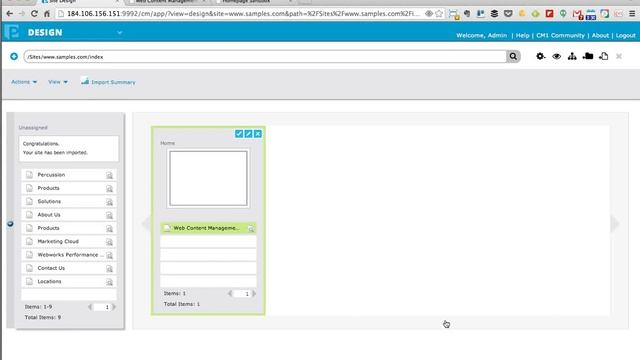This screenshot has height=360, width=640.
Task: Open the Actions dropdown menu
Action: pos(24,82)
